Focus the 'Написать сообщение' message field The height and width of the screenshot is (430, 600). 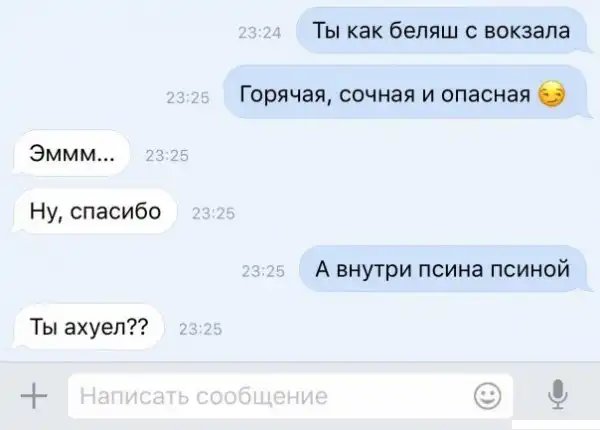(x=290, y=396)
